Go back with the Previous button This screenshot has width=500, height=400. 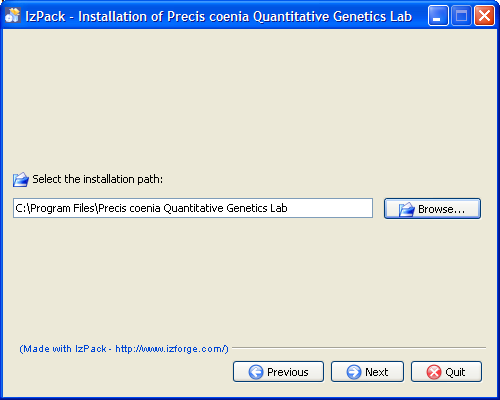(278, 372)
